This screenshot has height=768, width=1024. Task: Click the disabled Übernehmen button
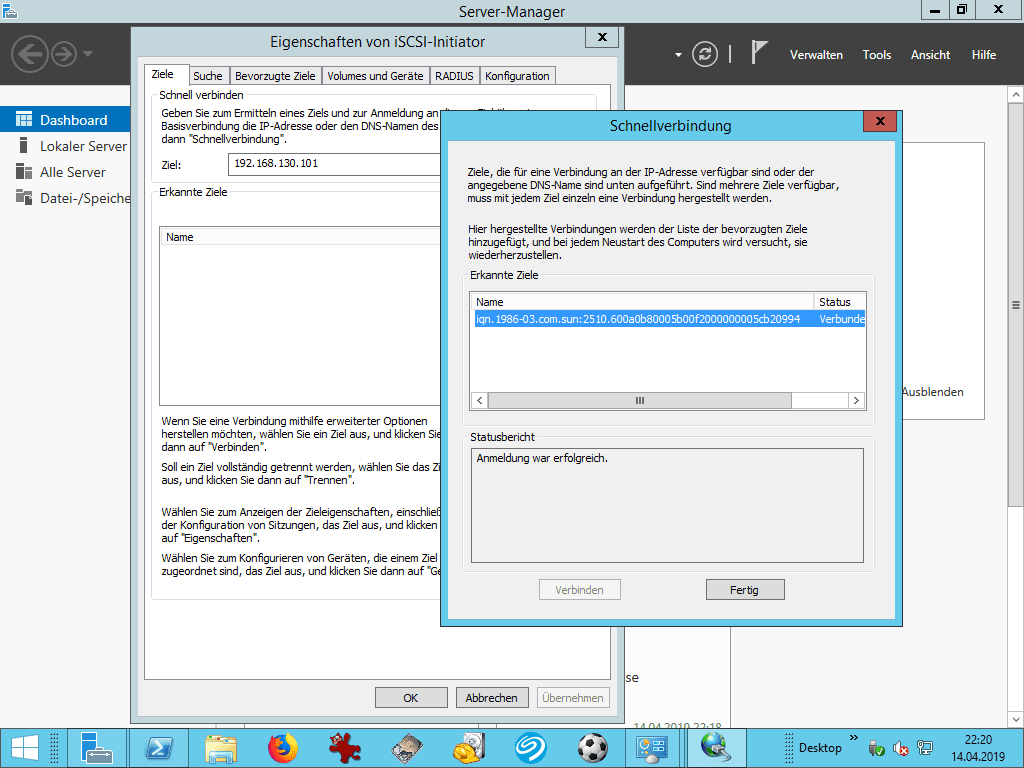(573, 697)
